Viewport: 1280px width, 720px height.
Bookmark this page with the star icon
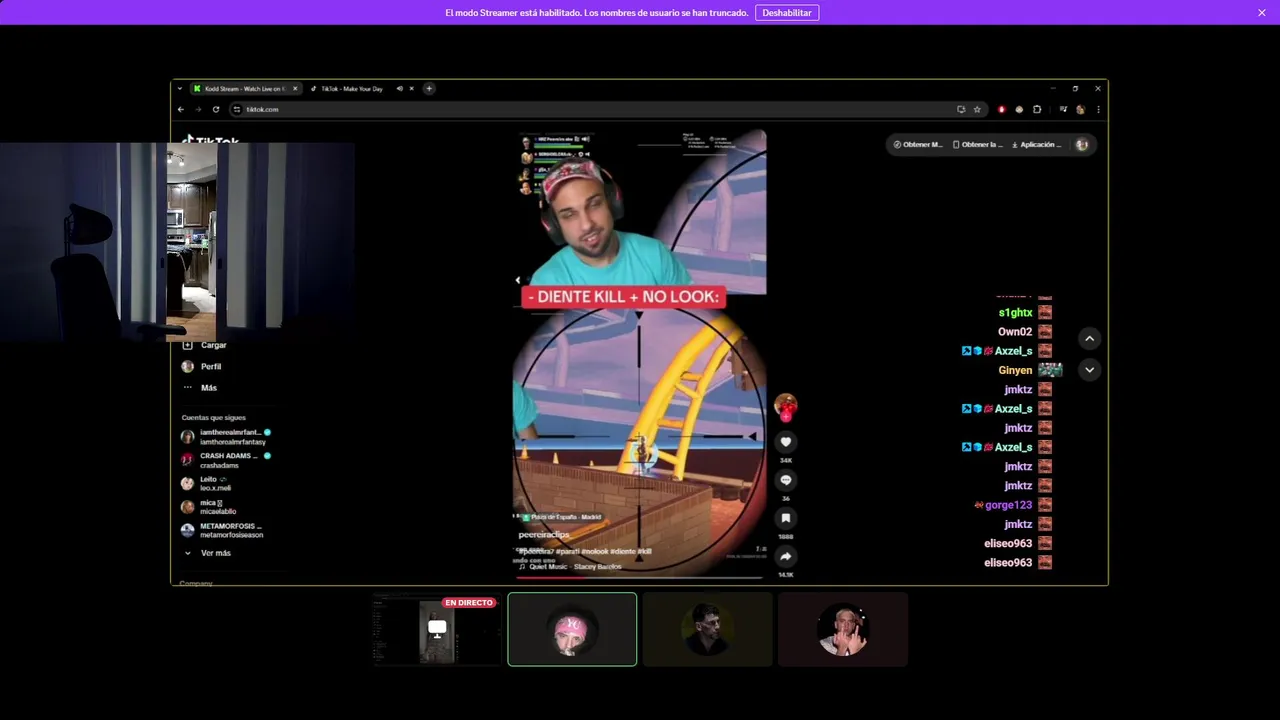[x=977, y=109]
